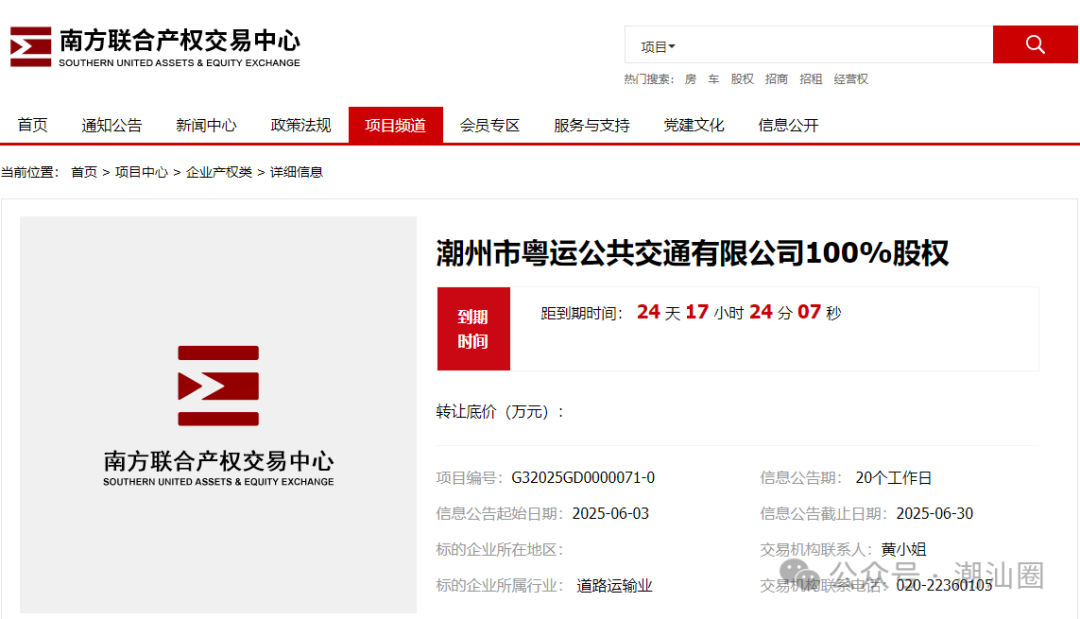Click the deadline date 2025-06-30
Viewport: 1080px width, 619px height.
(x=935, y=514)
